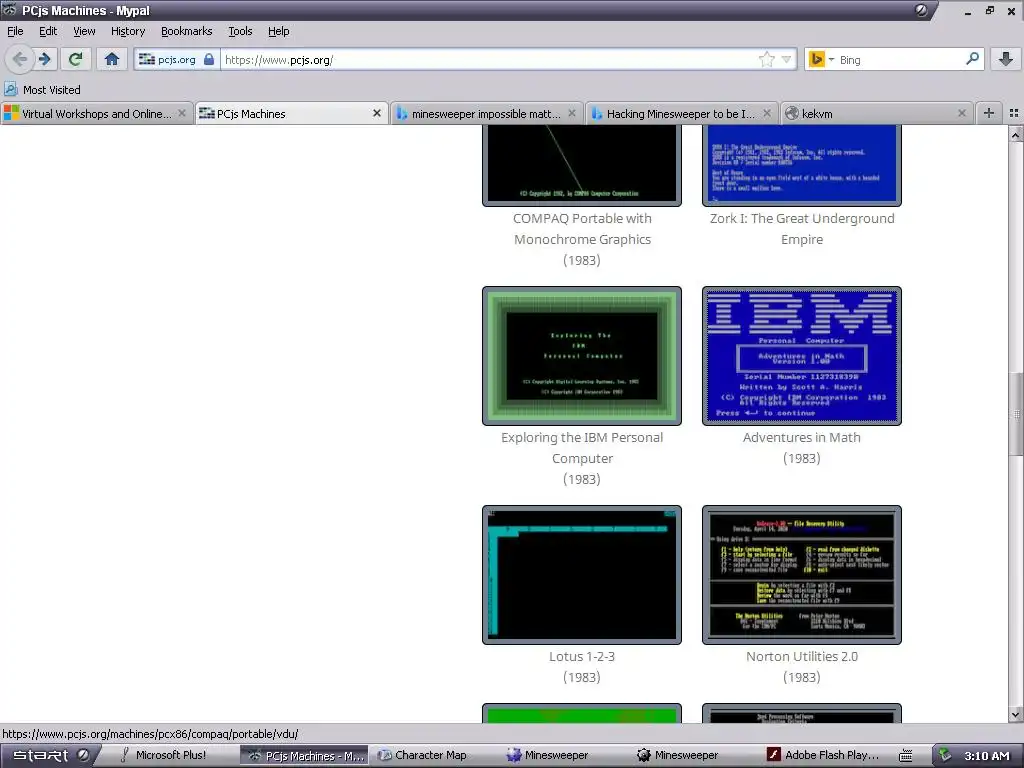
Task: Click scrollbar up arrow
Action: (1016, 135)
